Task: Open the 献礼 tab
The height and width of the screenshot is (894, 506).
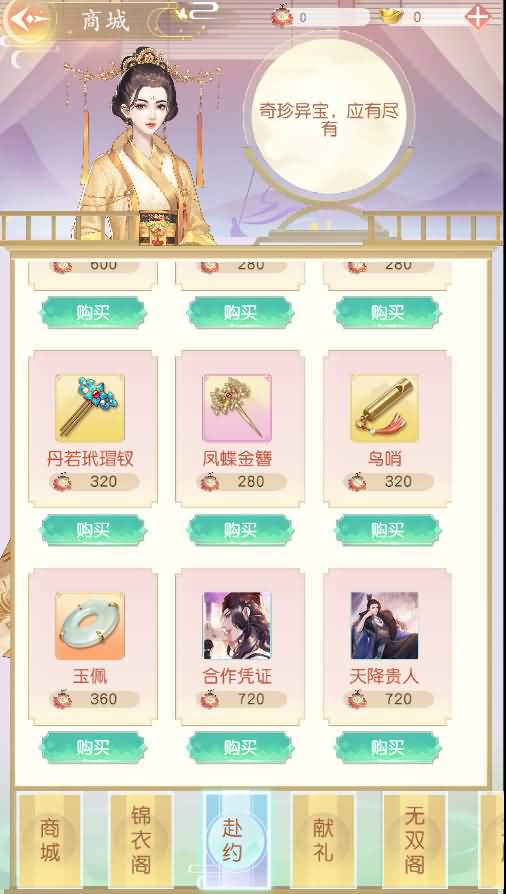Action: pos(323,840)
